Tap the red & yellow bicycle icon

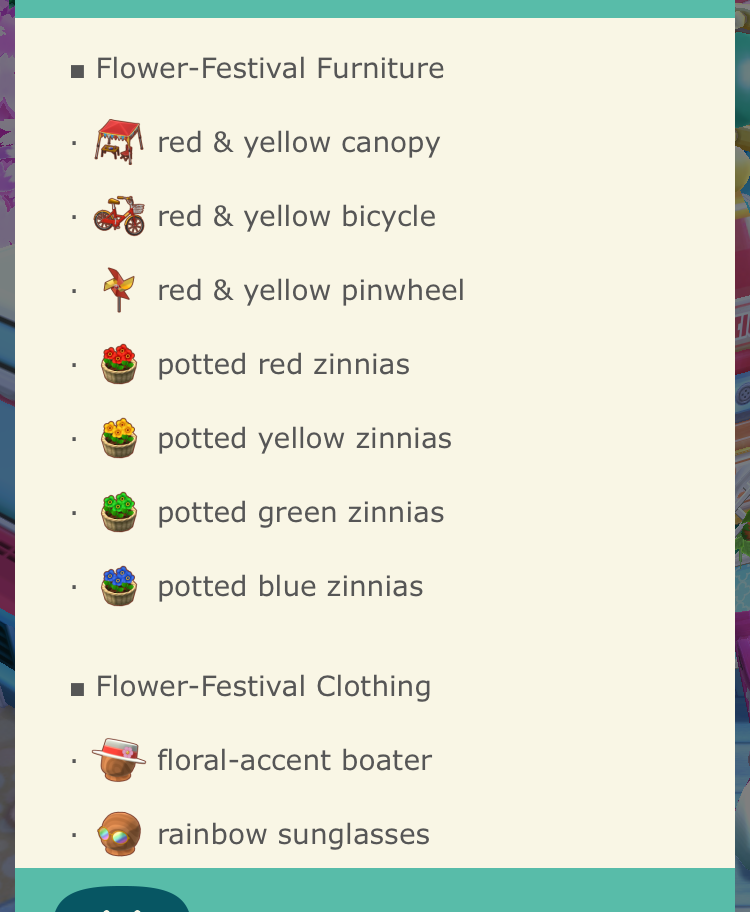point(119,215)
